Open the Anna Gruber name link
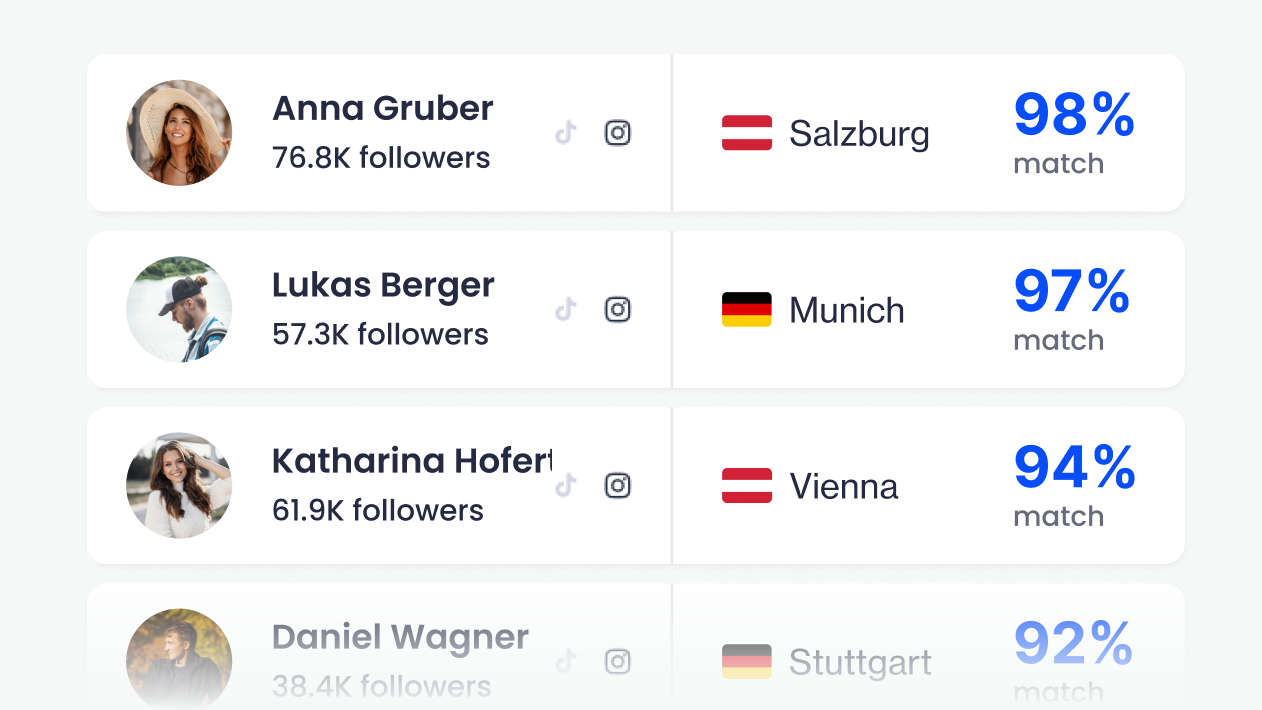1262x710 pixels. click(x=383, y=108)
